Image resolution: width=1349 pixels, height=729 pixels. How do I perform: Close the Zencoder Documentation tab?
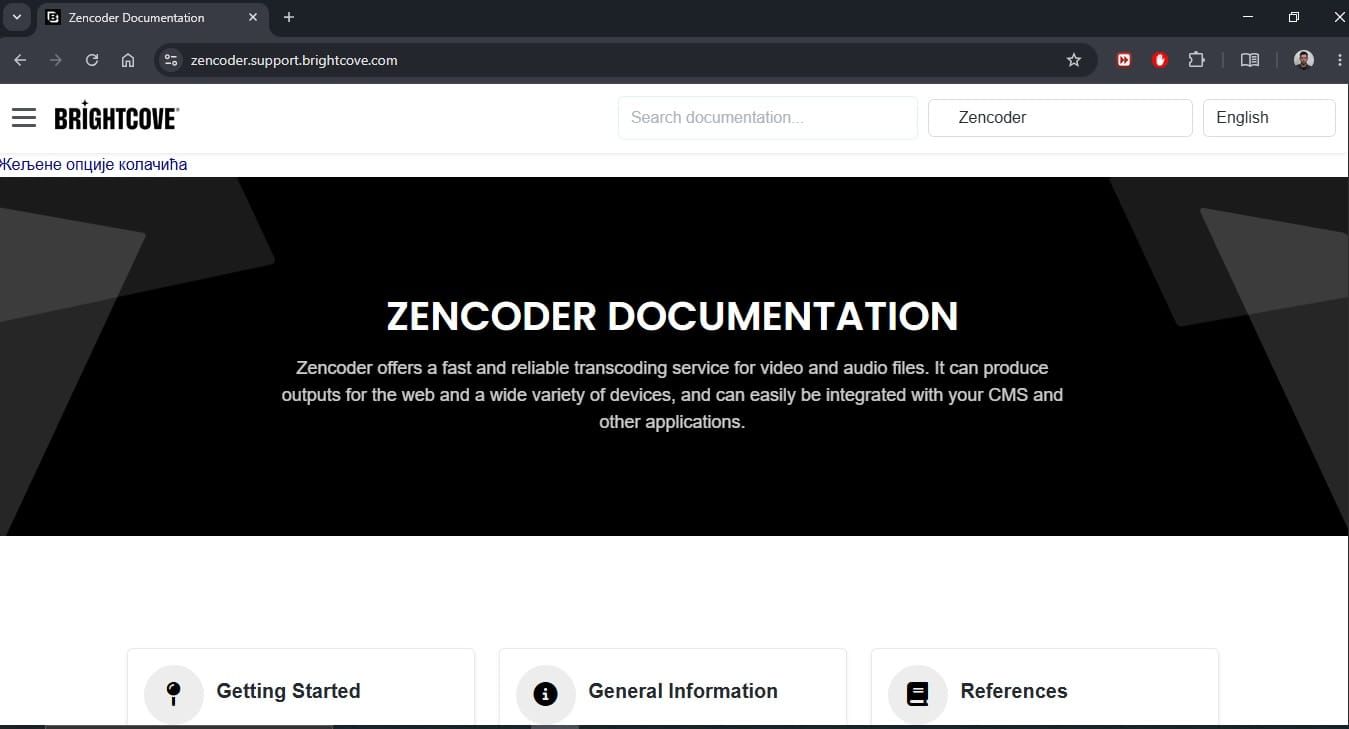point(253,17)
